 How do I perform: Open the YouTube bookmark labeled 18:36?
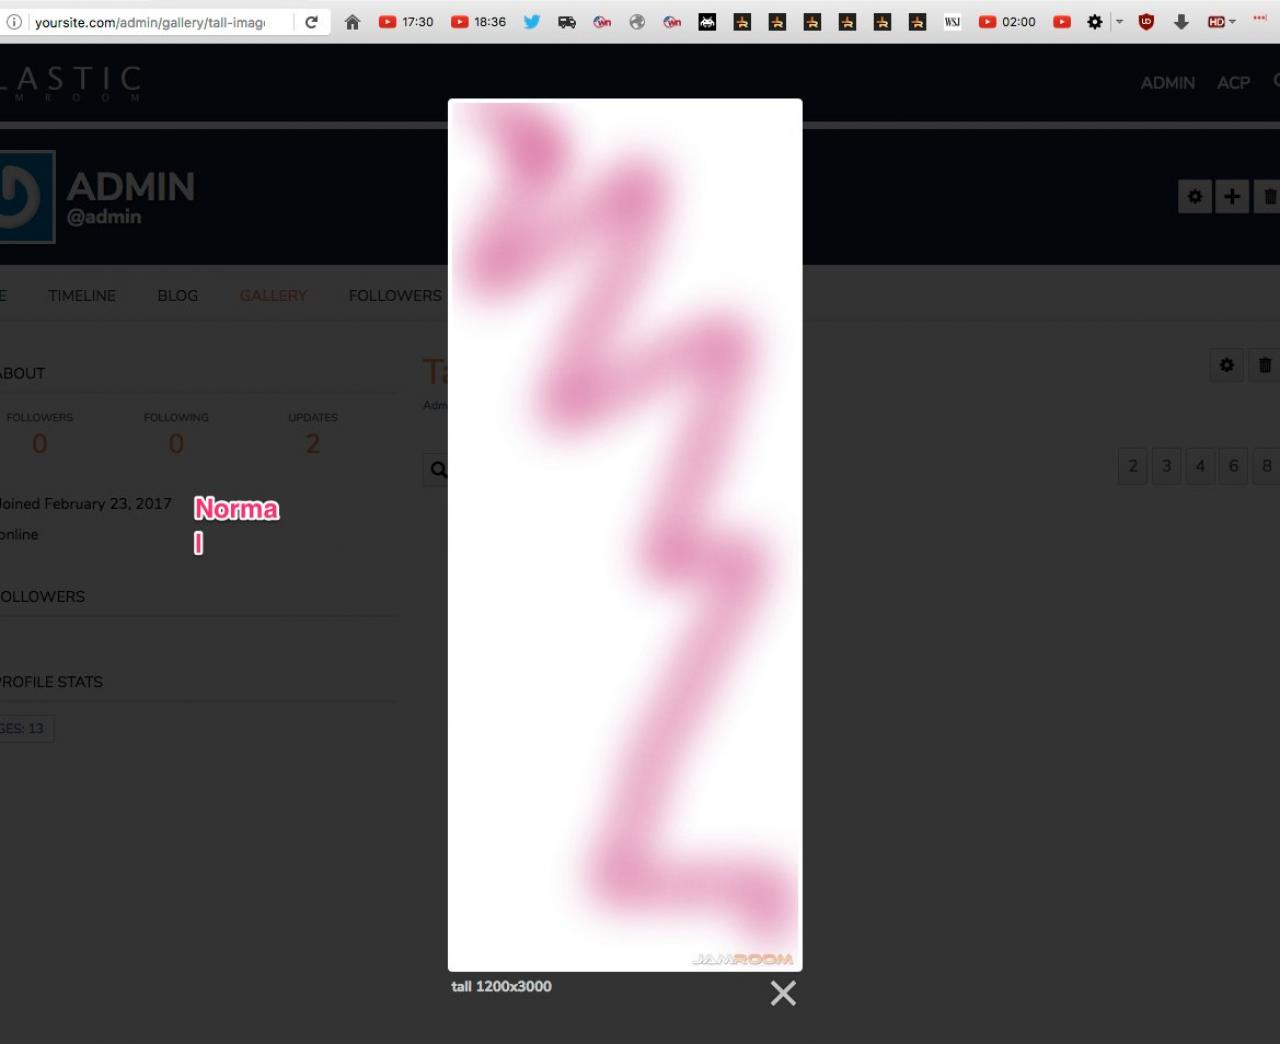pos(478,22)
